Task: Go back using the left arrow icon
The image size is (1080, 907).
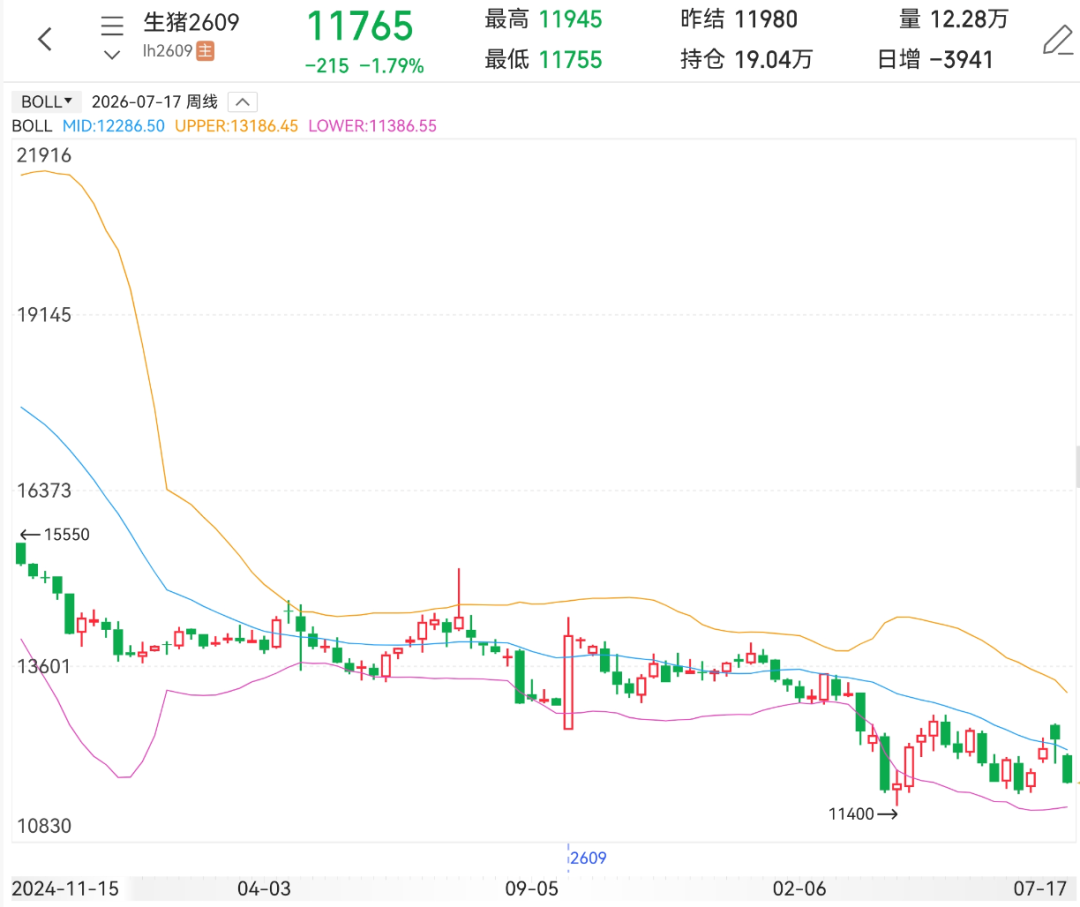Action: point(45,39)
